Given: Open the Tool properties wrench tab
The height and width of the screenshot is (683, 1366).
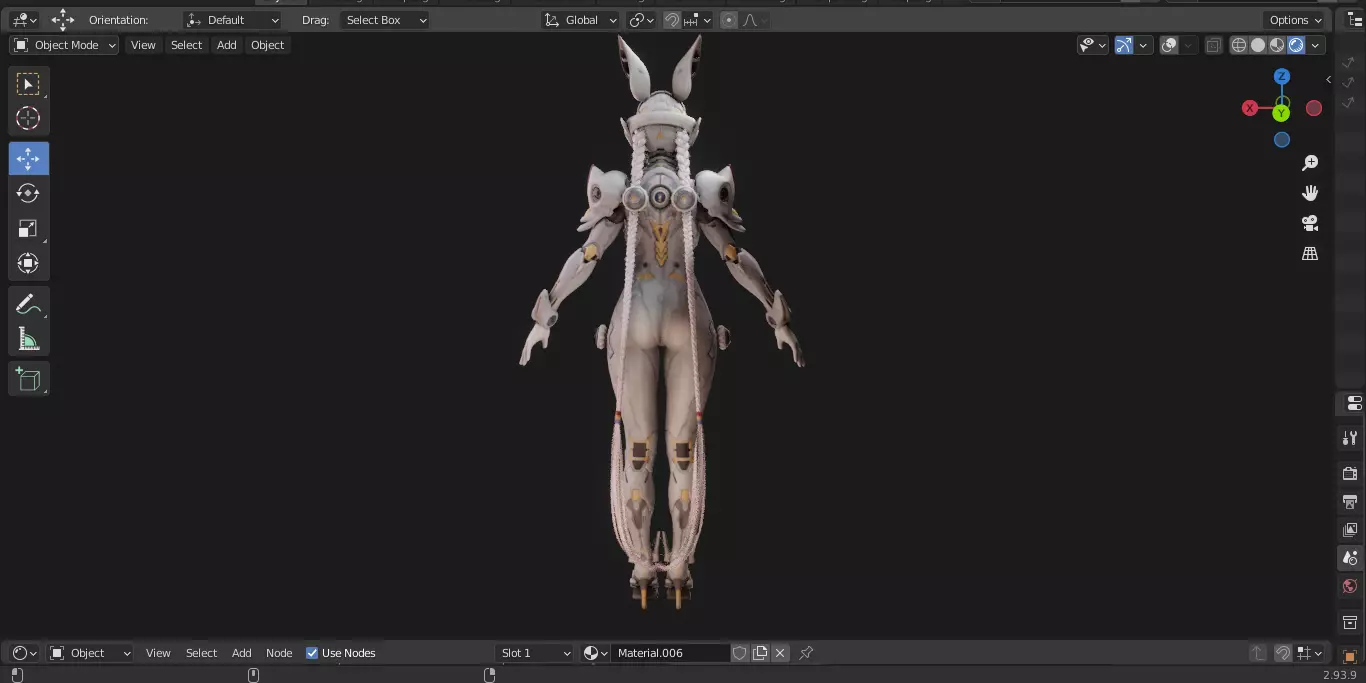Looking at the screenshot, I should pyautogui.click(x=1350, y=438).
